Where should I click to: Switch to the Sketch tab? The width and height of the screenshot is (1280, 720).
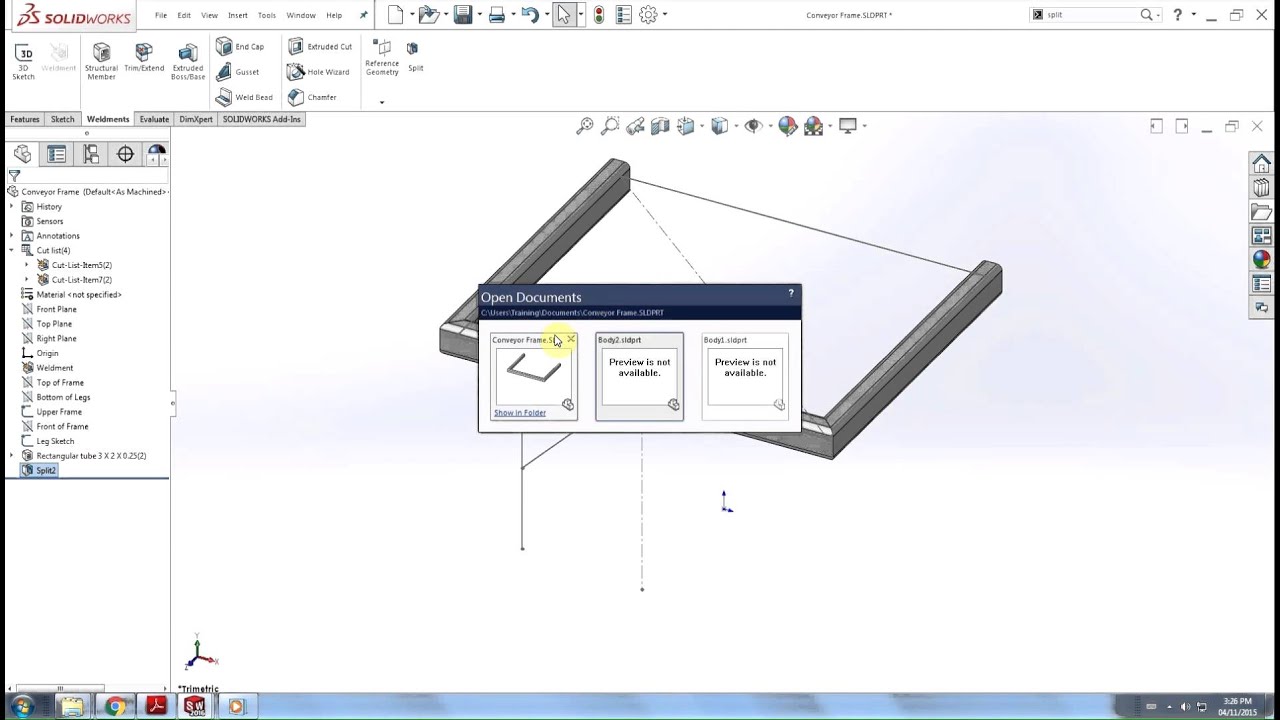(63, 119)
